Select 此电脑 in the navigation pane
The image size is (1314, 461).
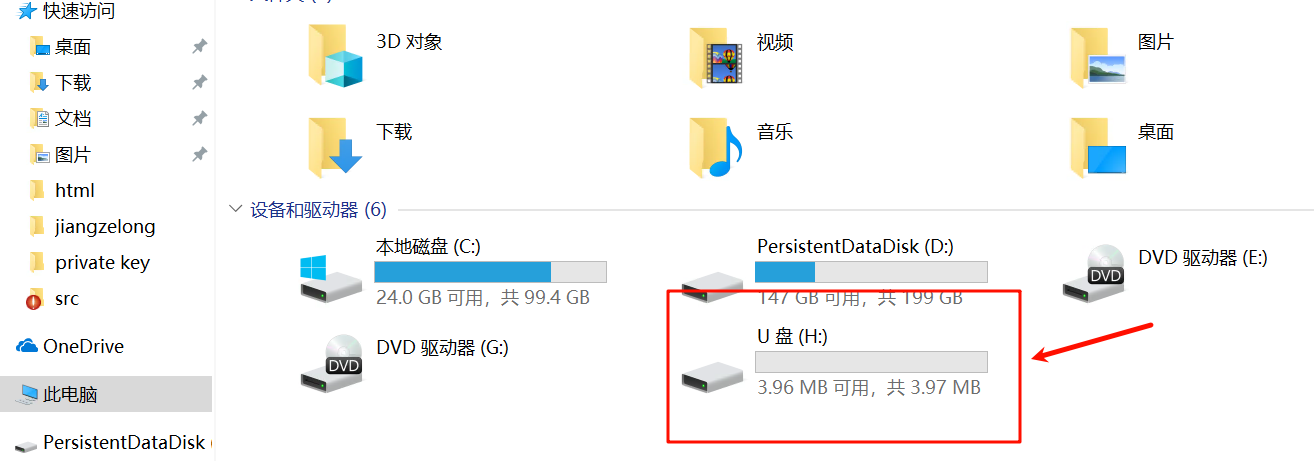70,395
